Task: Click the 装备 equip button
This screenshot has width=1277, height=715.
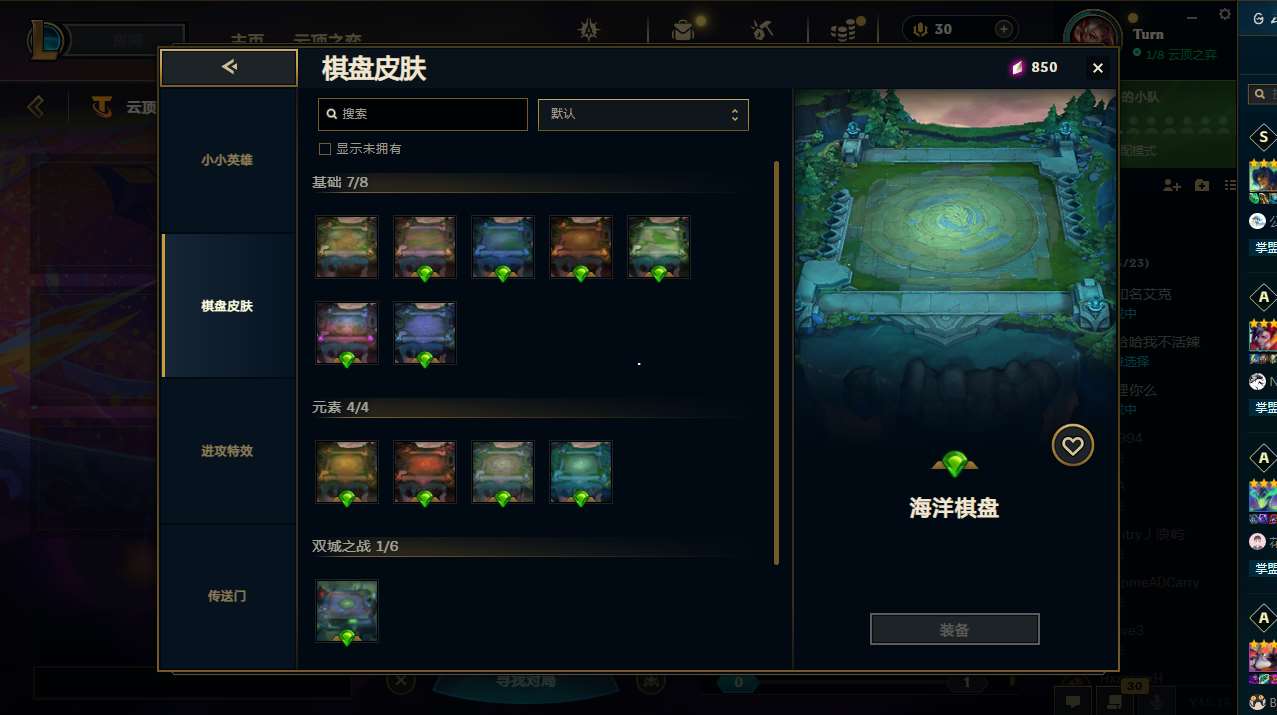Action: click(954, 630)
